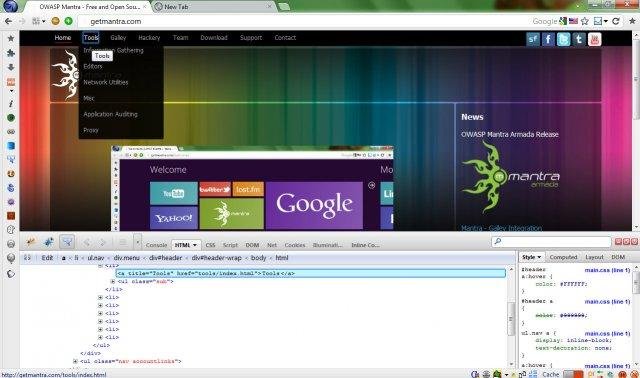Open the dropdown next to grid toolbar icon
Image resolution: width=640 pixels, height=378 pixels.
(x=44, y=21)
